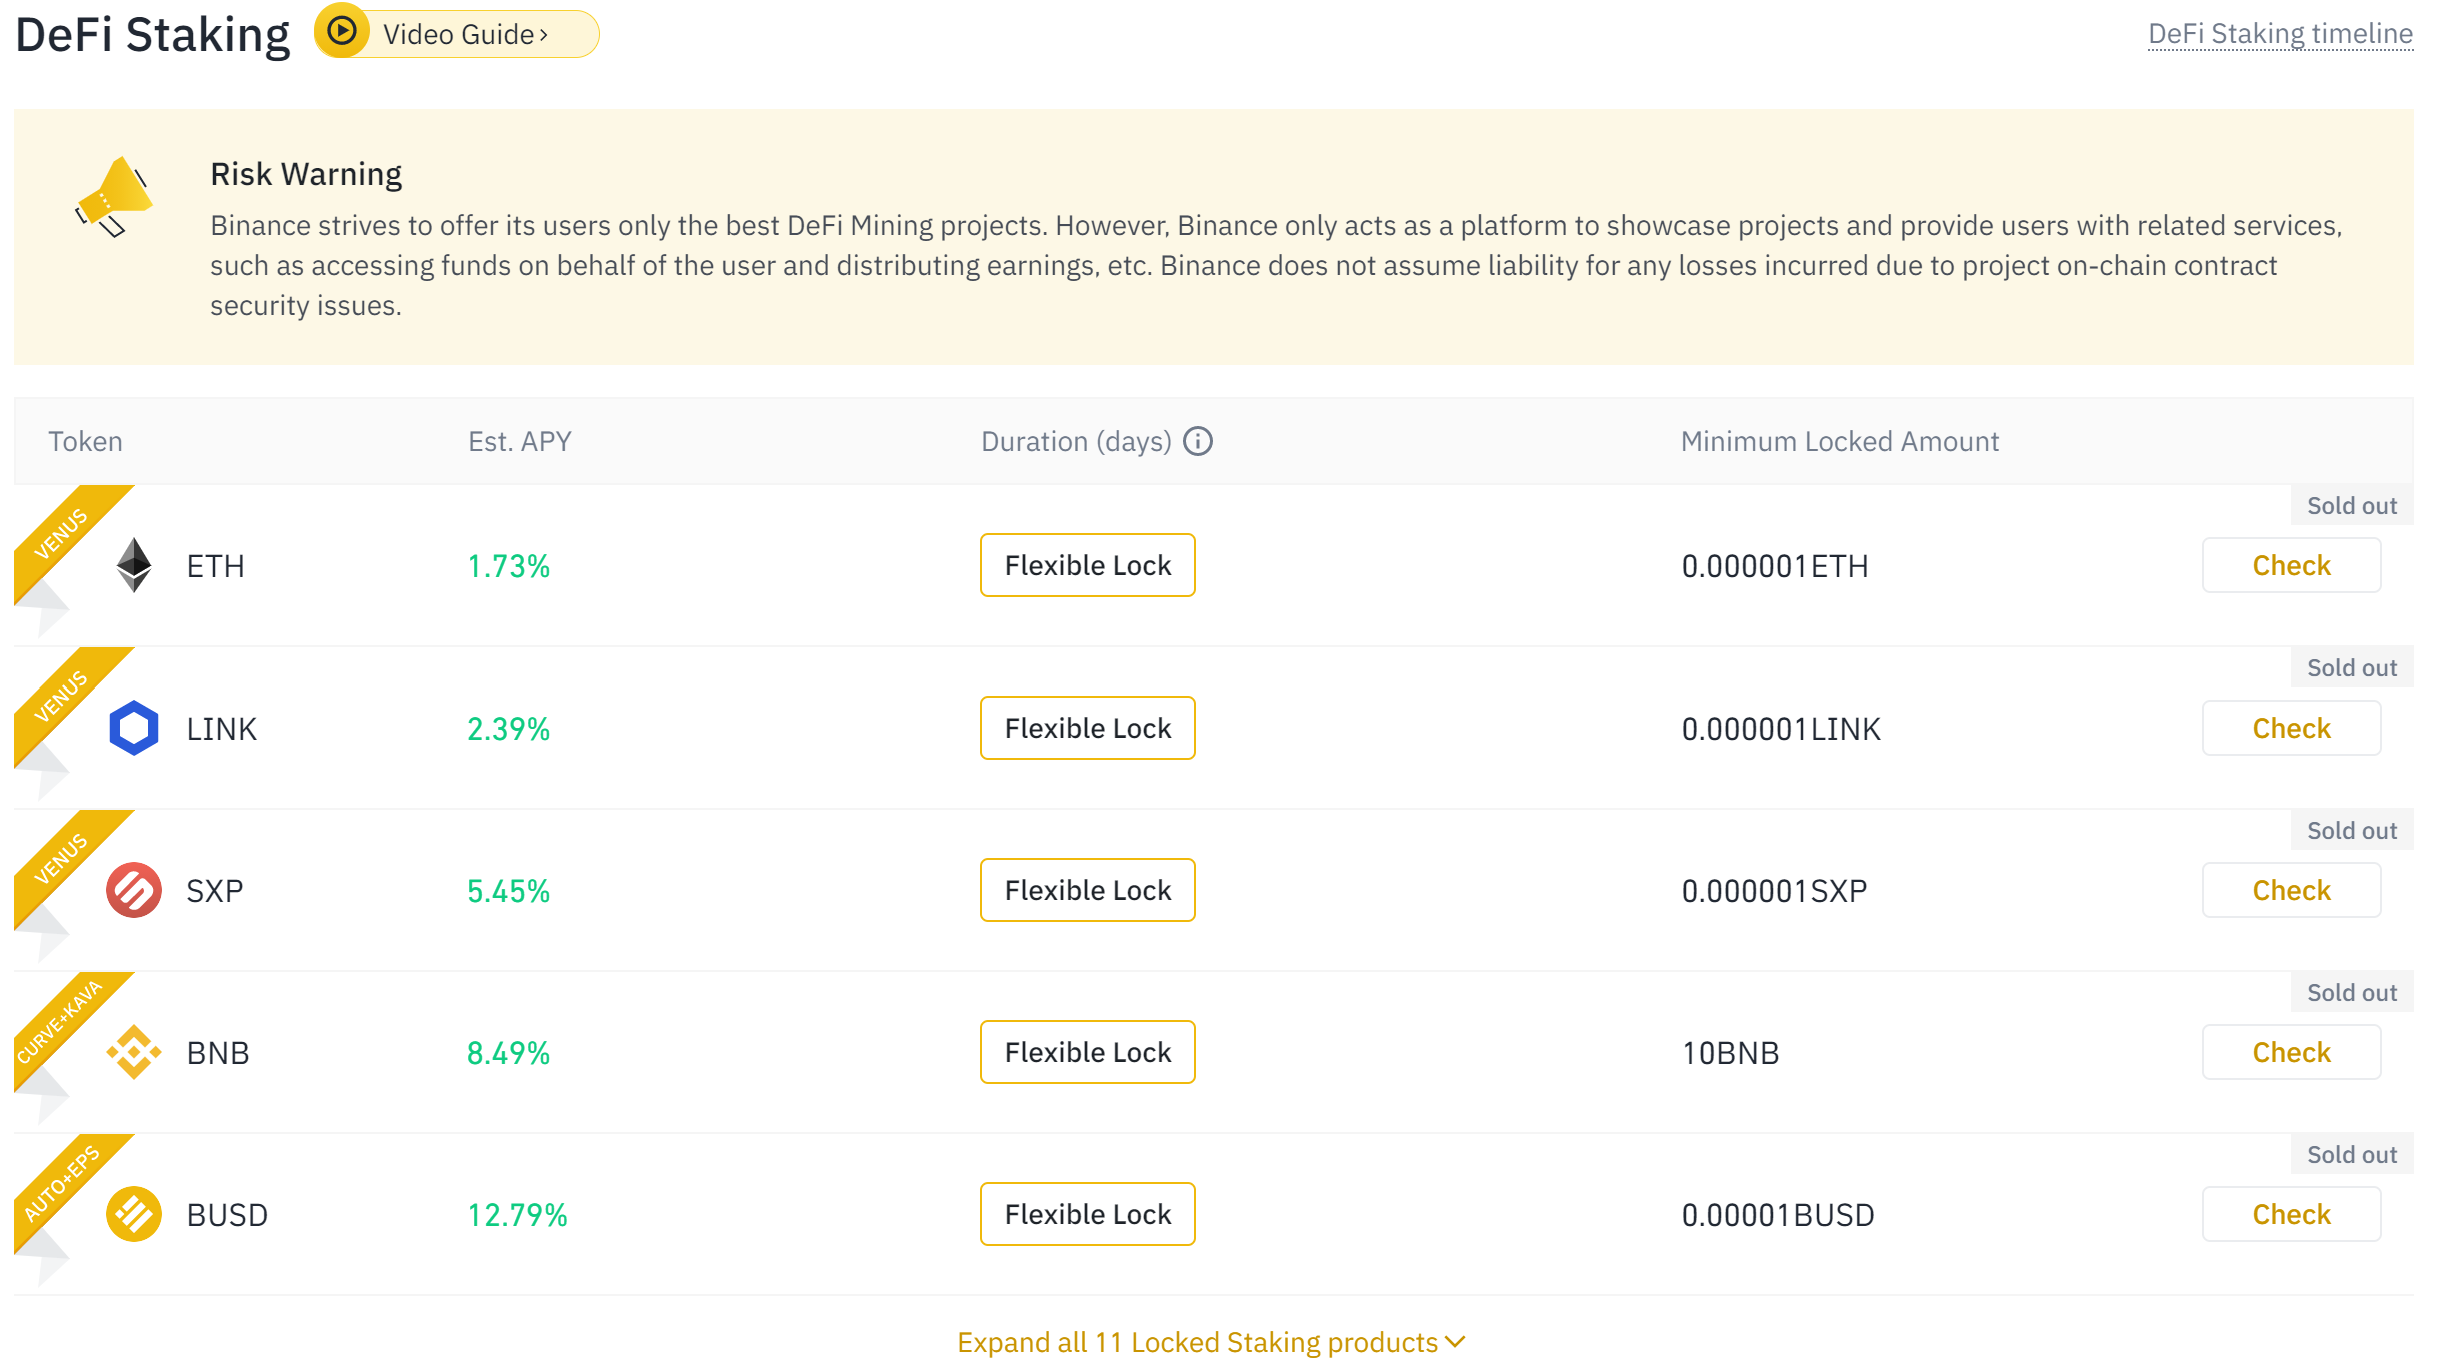2440x1372 pixels.
Task: Click the 8.49% APY value
Action: tap(508, 1053)
